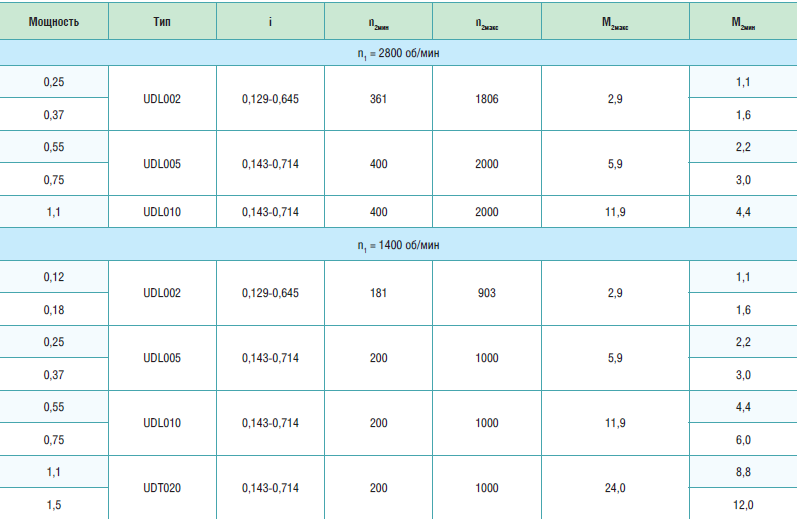Select the power value 0,12 cell
The height and width of the screenshot is (519, 797).
[54, 277]
